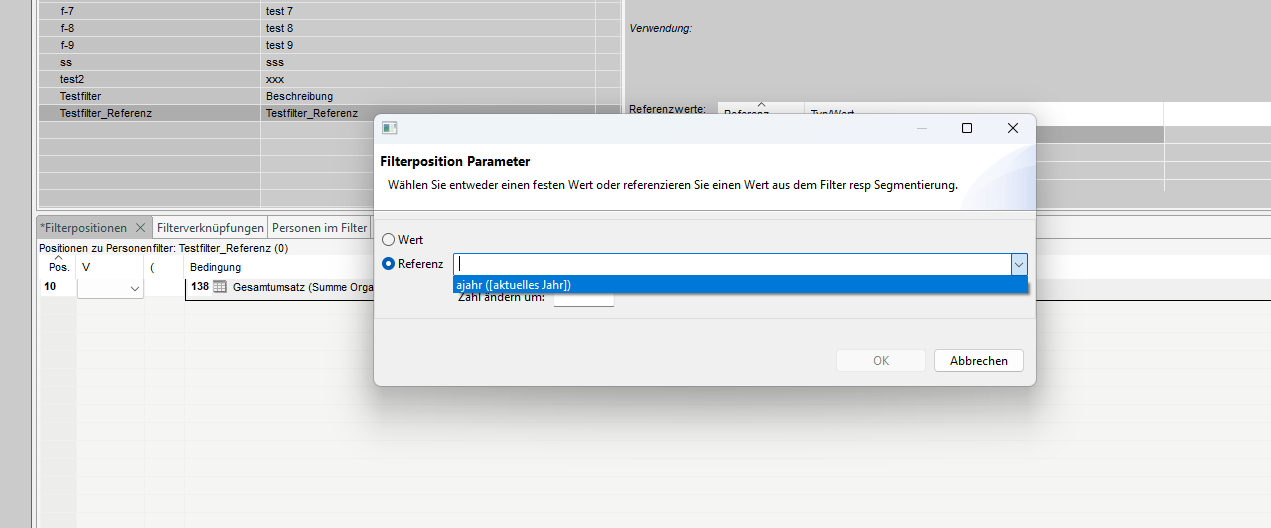The image size is (1271, 528).
Task: Select the Wert radio button
Action: [x=389, y=240]
